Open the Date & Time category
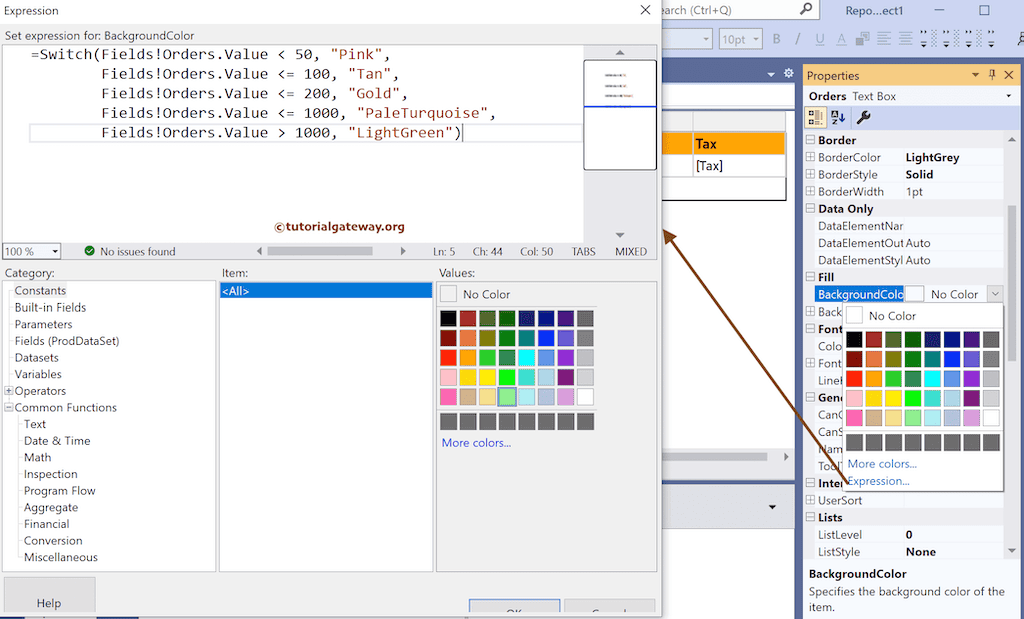Viewport: 1024px width, 619px height. pyautogui.click(x=56, y=440)
